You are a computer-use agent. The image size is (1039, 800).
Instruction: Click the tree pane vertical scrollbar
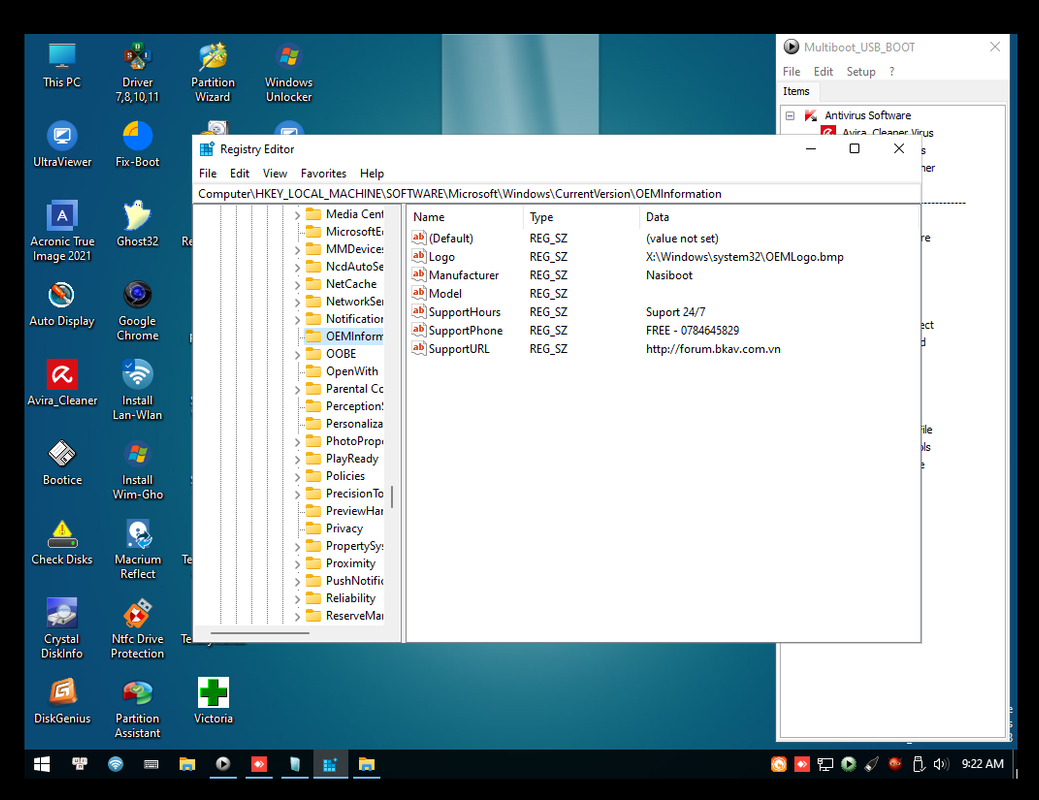pyautogui.click(x=392, y=496)
